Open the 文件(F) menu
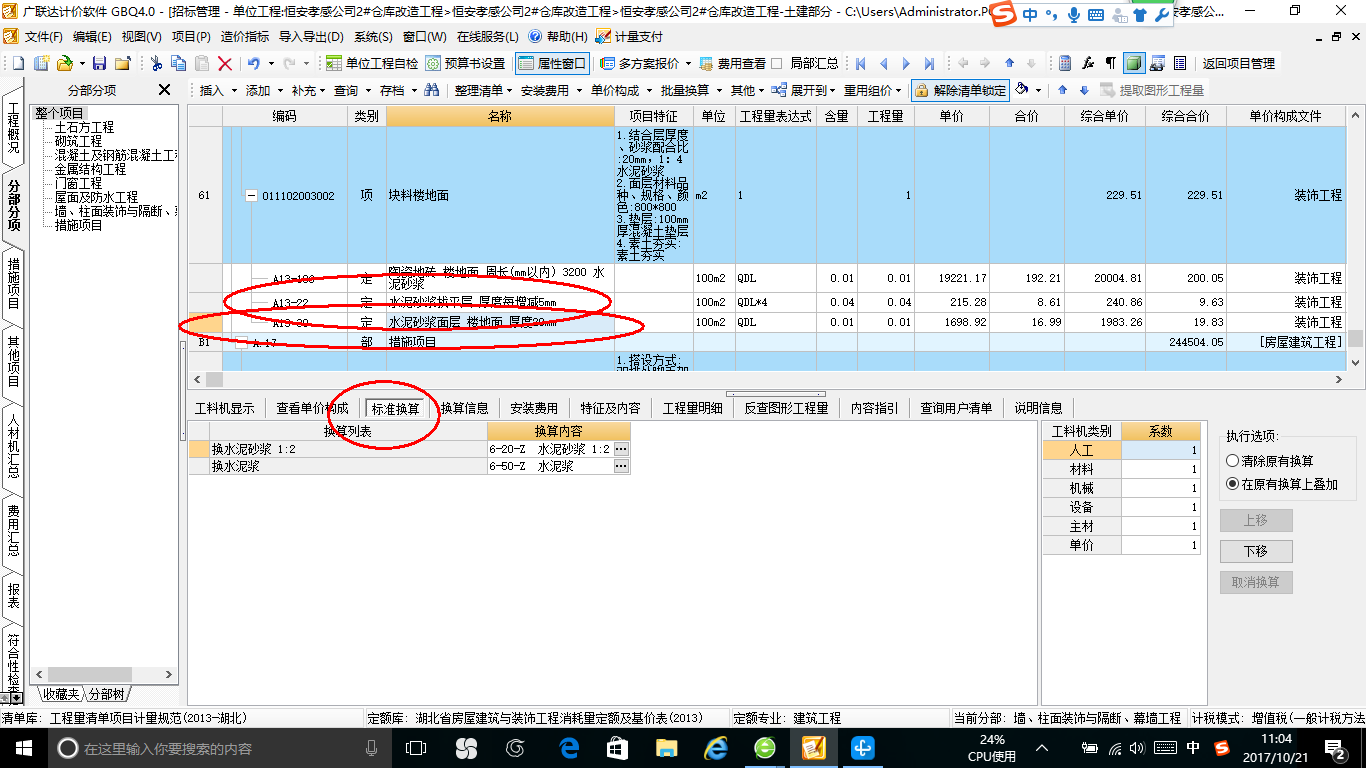1366x768 pixels. [x=43, y=36]
